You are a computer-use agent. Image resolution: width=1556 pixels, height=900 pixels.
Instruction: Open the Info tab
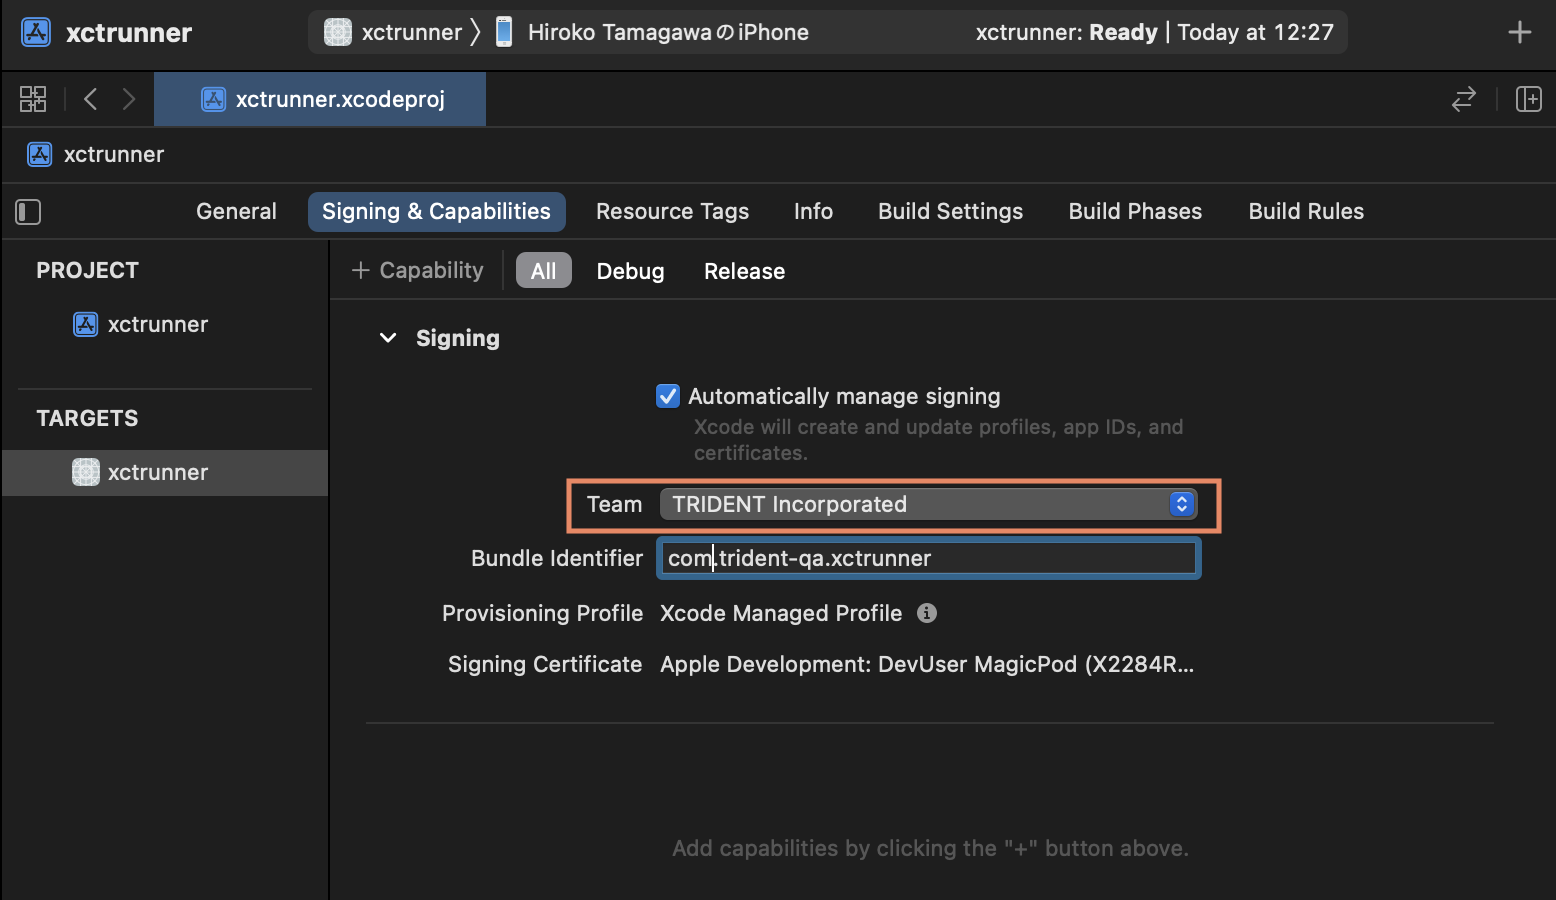813,211
